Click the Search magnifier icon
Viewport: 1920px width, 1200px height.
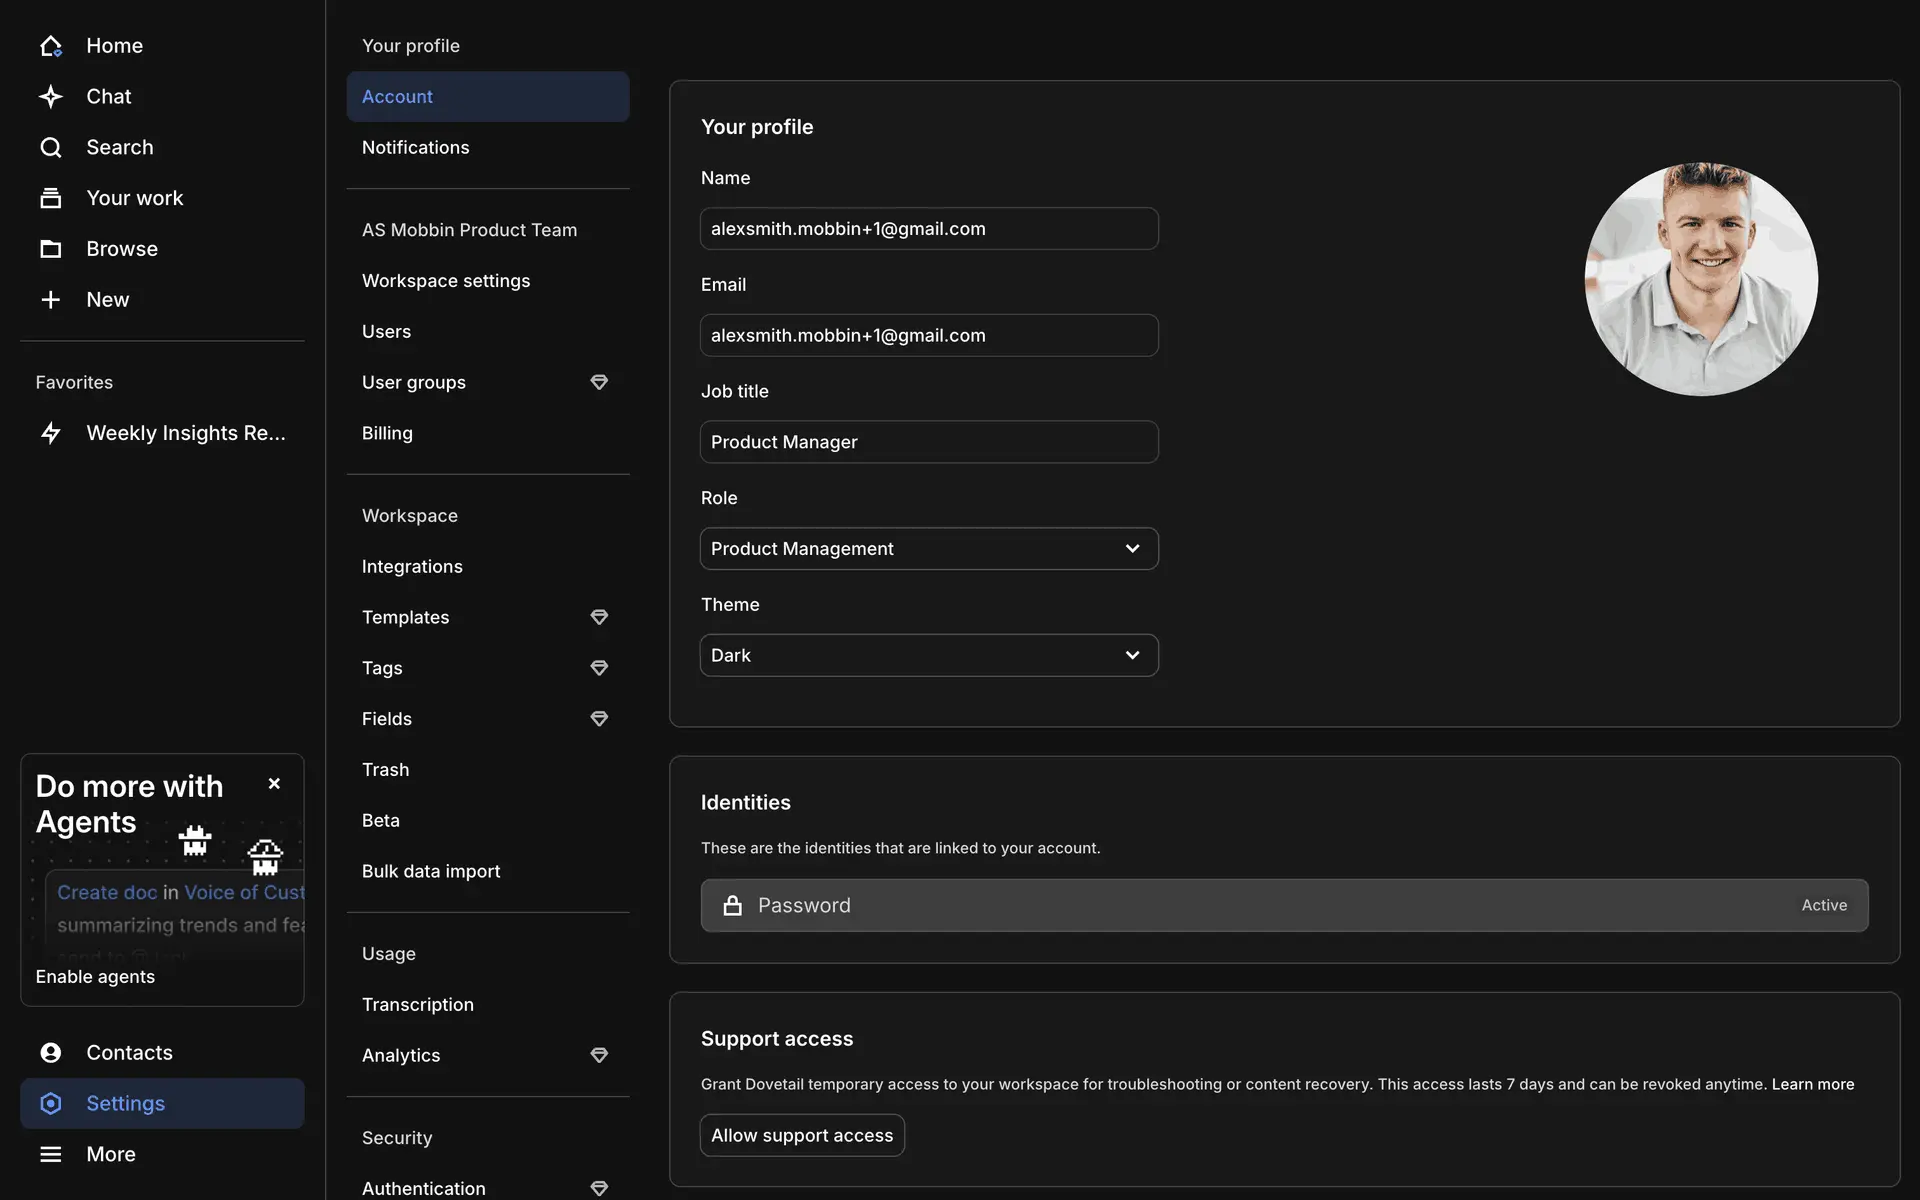click(51, 148)
